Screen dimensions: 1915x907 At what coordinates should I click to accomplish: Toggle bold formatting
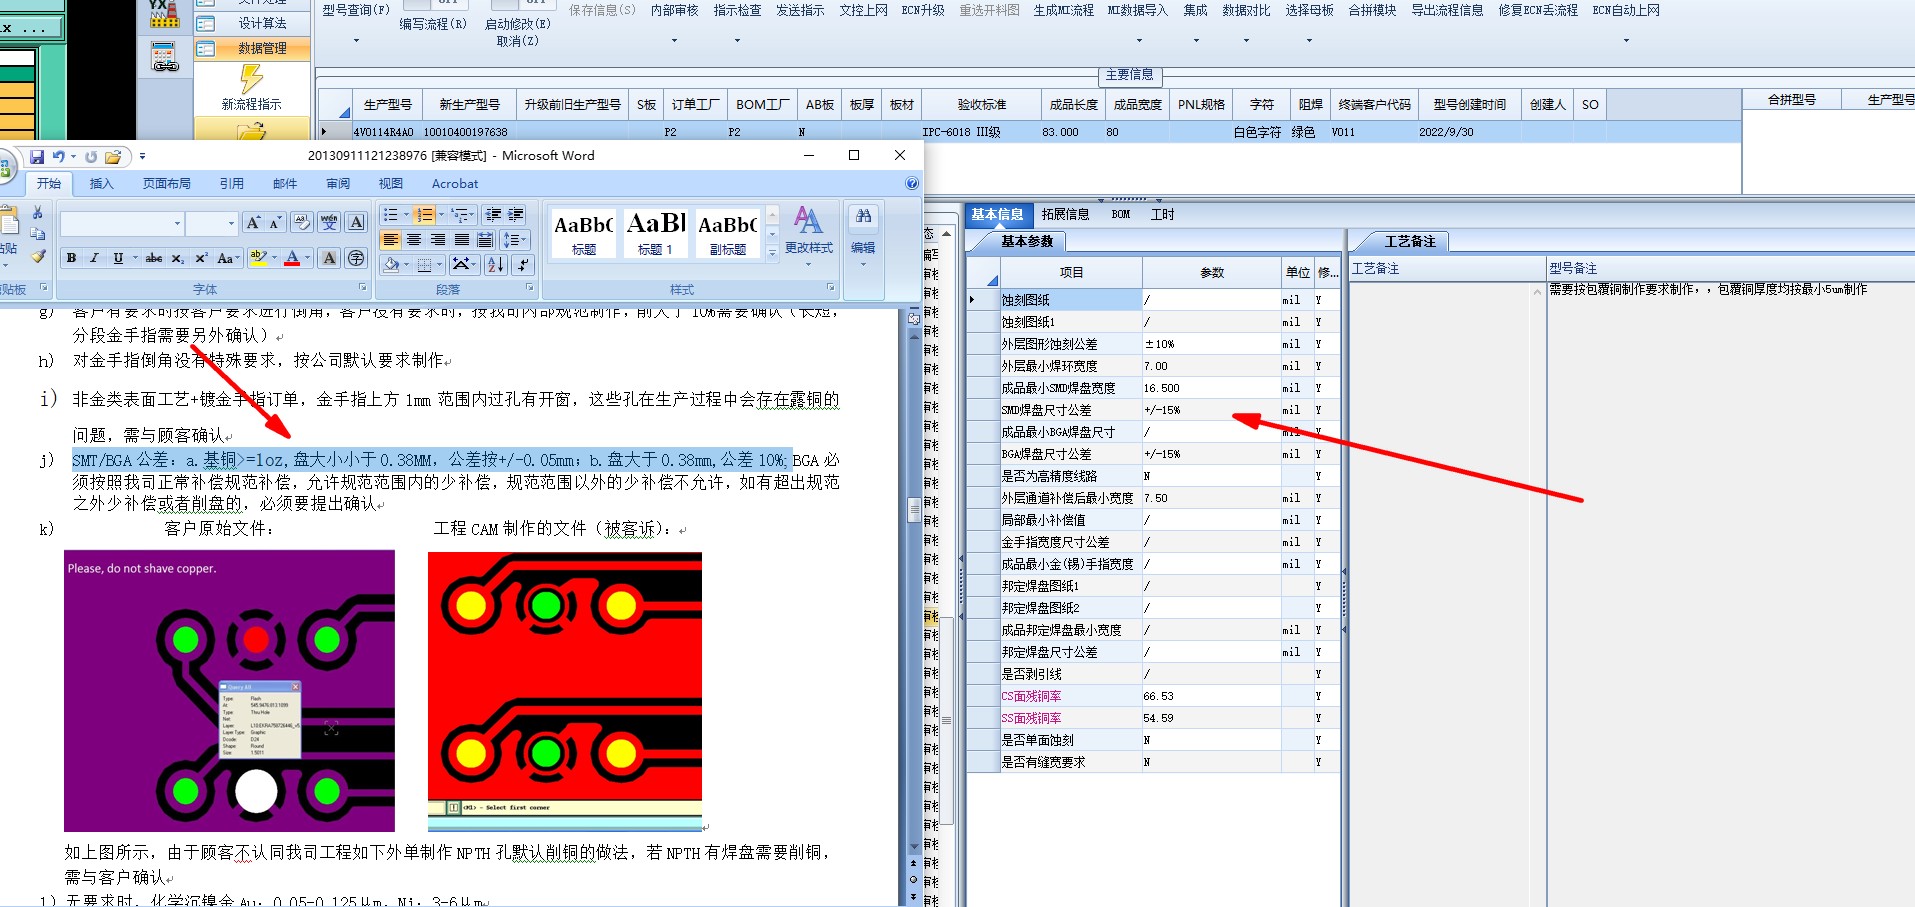71,258
